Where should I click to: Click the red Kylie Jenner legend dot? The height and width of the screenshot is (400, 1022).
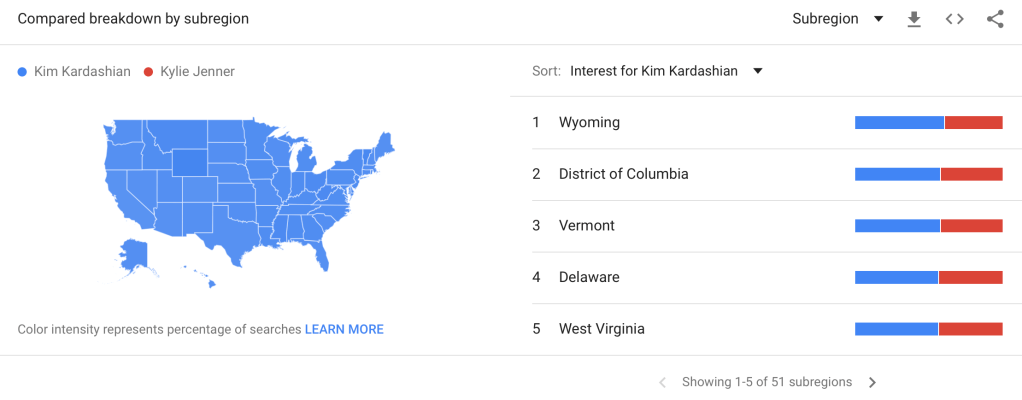pos(149,72)
